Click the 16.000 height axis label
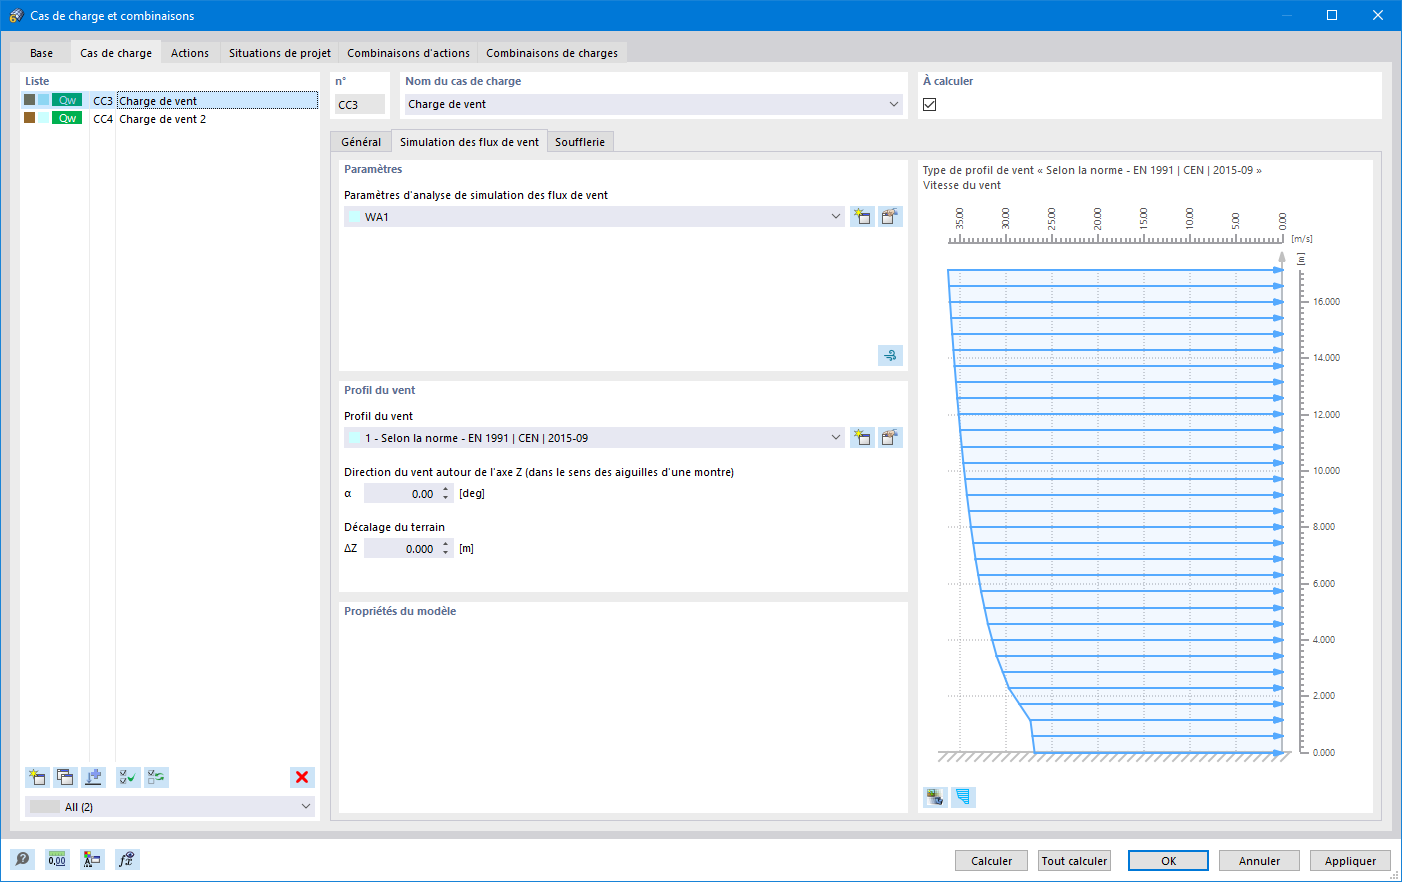The image size is (1402, 882). click(1326, 301)
